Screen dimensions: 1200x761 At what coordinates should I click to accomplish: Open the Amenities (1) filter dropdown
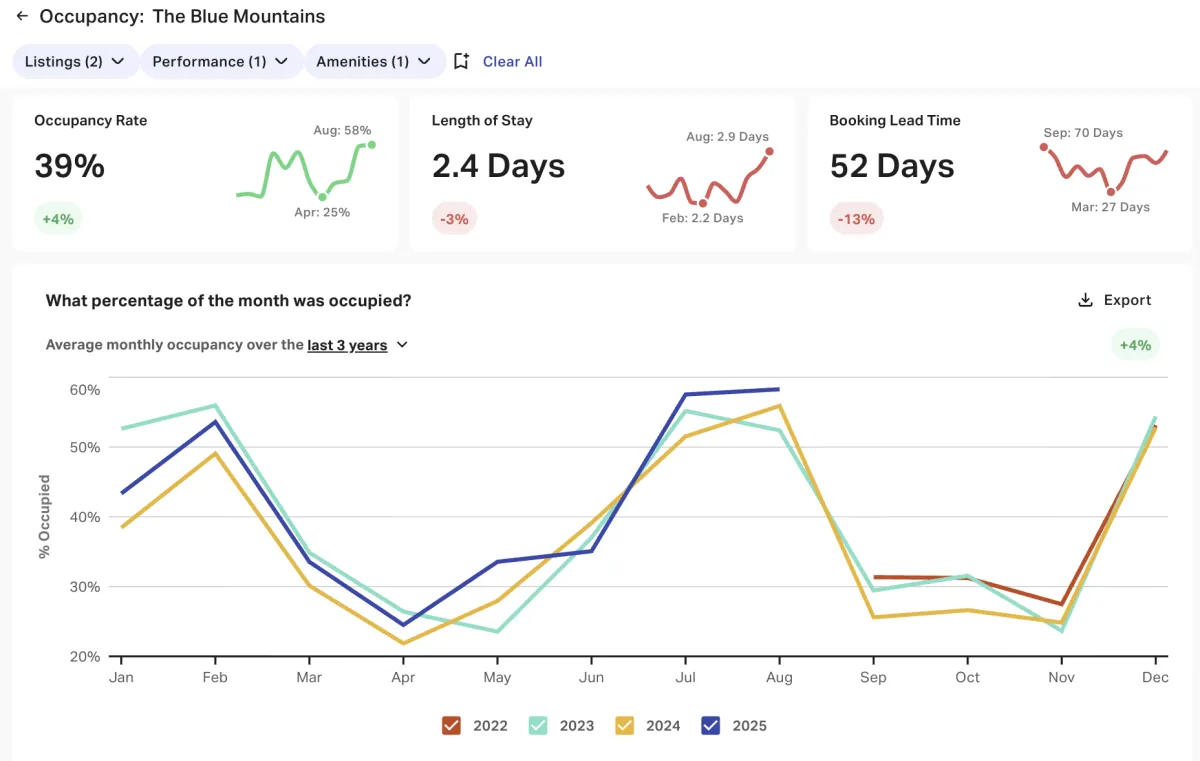click(374, 61)
